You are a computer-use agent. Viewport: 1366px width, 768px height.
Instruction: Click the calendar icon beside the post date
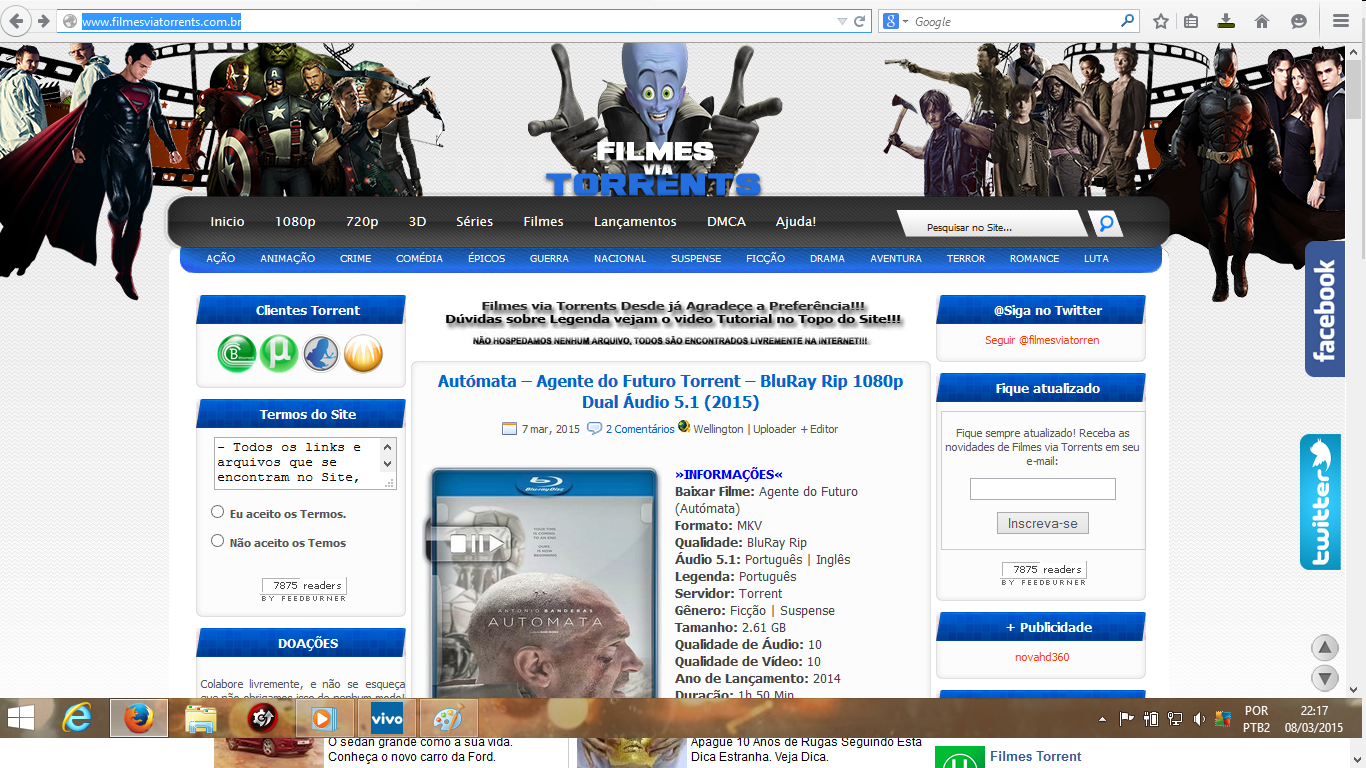(509, 428)
